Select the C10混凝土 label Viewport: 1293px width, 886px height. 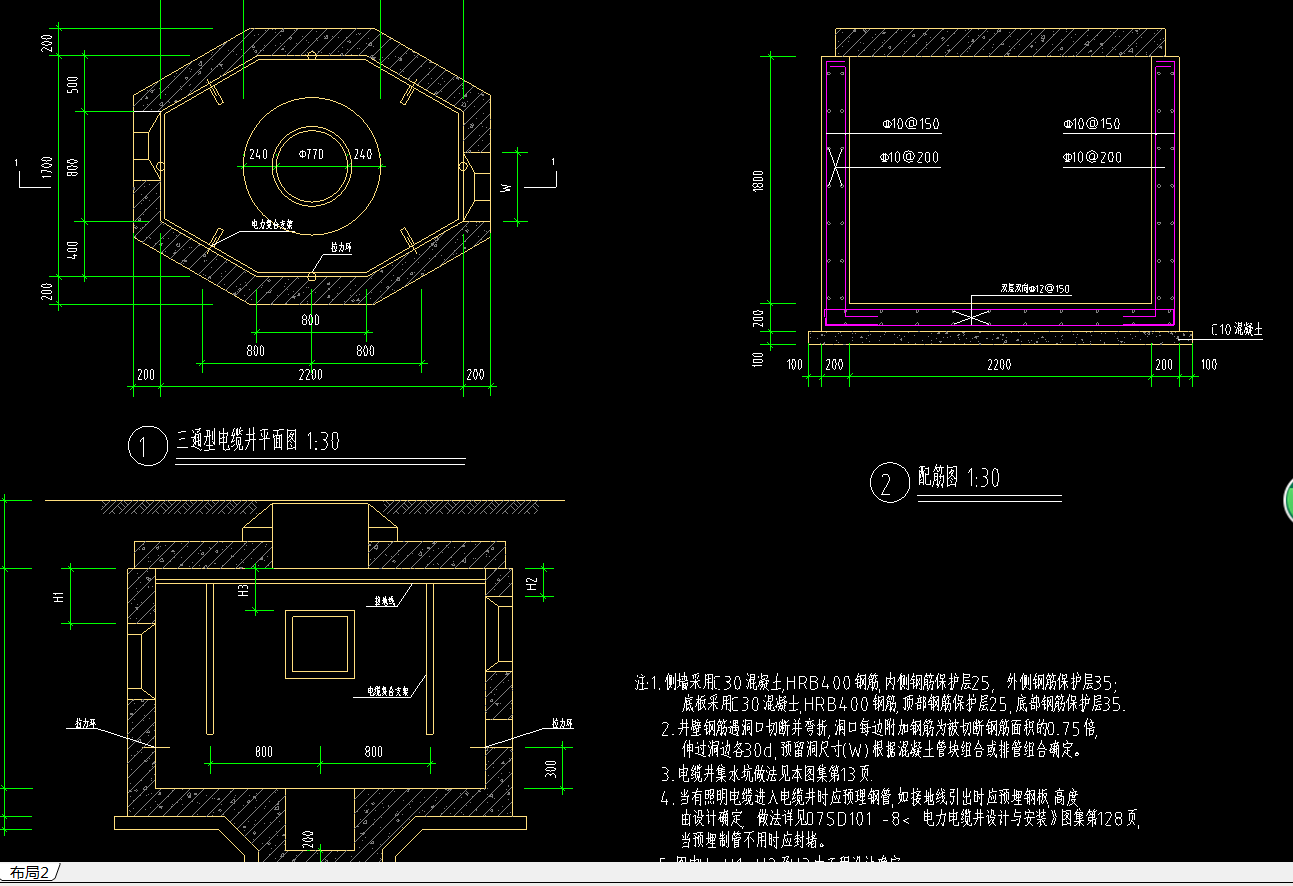point(1237,329)
